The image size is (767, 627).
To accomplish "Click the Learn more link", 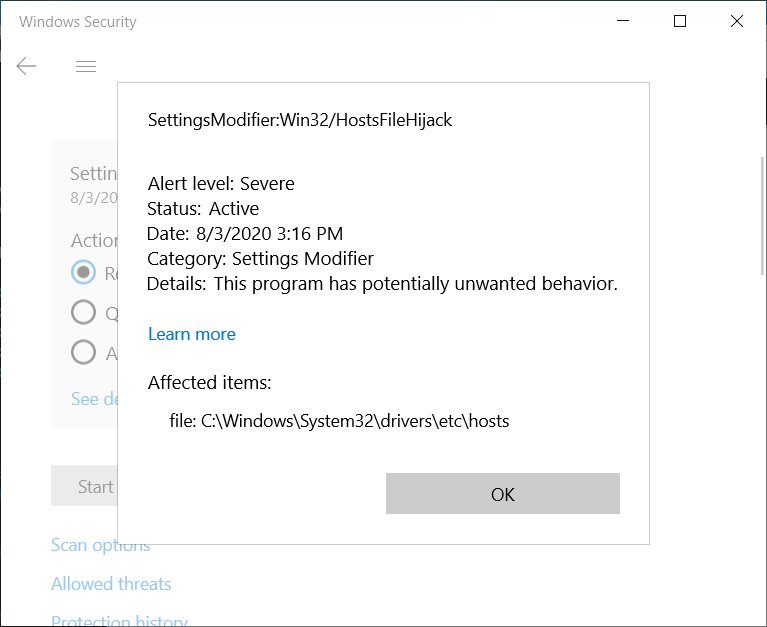I will [x=192, y=334].
